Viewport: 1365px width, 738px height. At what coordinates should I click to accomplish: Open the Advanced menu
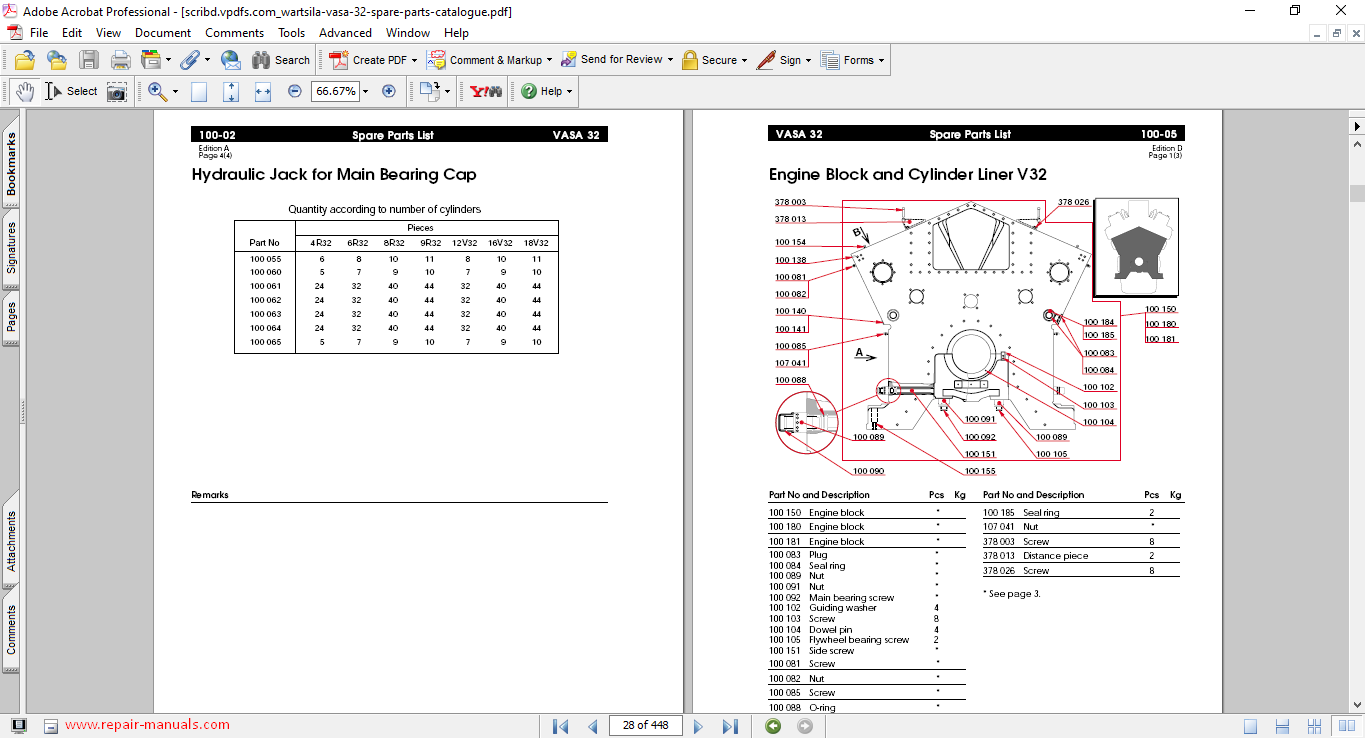[345, 33]
